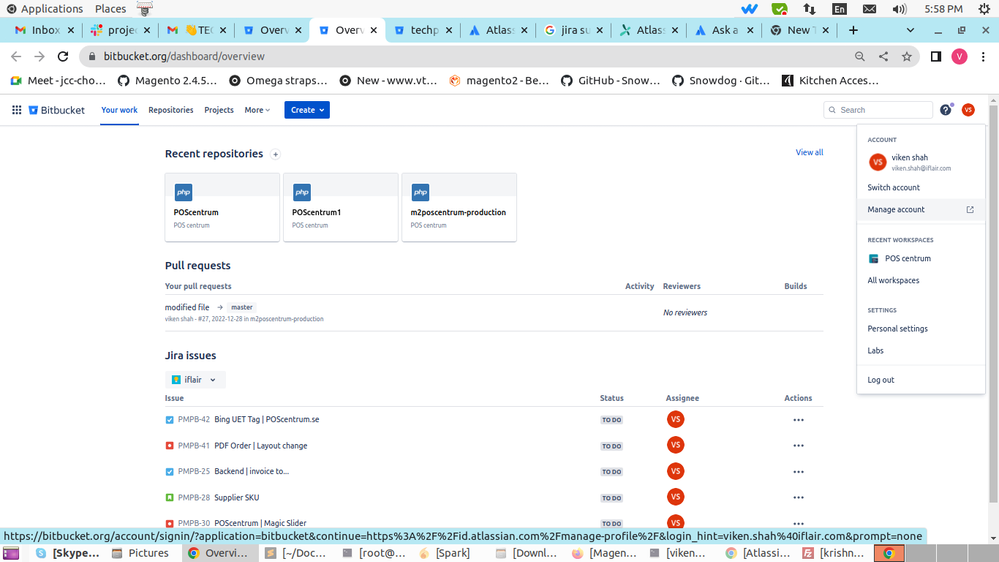This screenshot has height=562, width=999.
Task: Click the VS profile avatar in header
Action: click(x=968, y=110)
